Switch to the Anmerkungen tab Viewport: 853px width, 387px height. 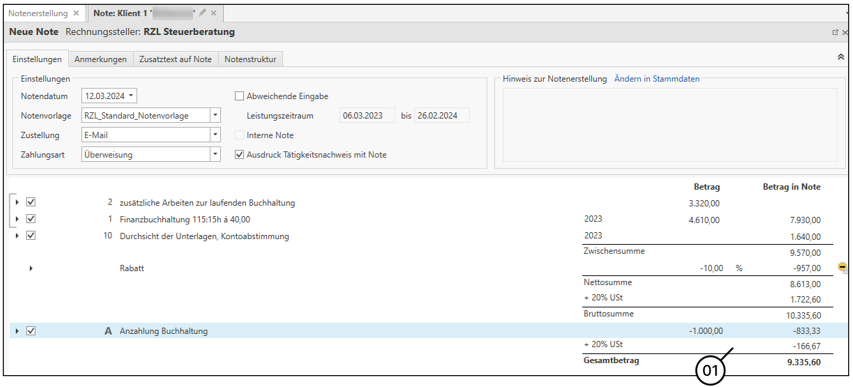[x=101, y=59]
